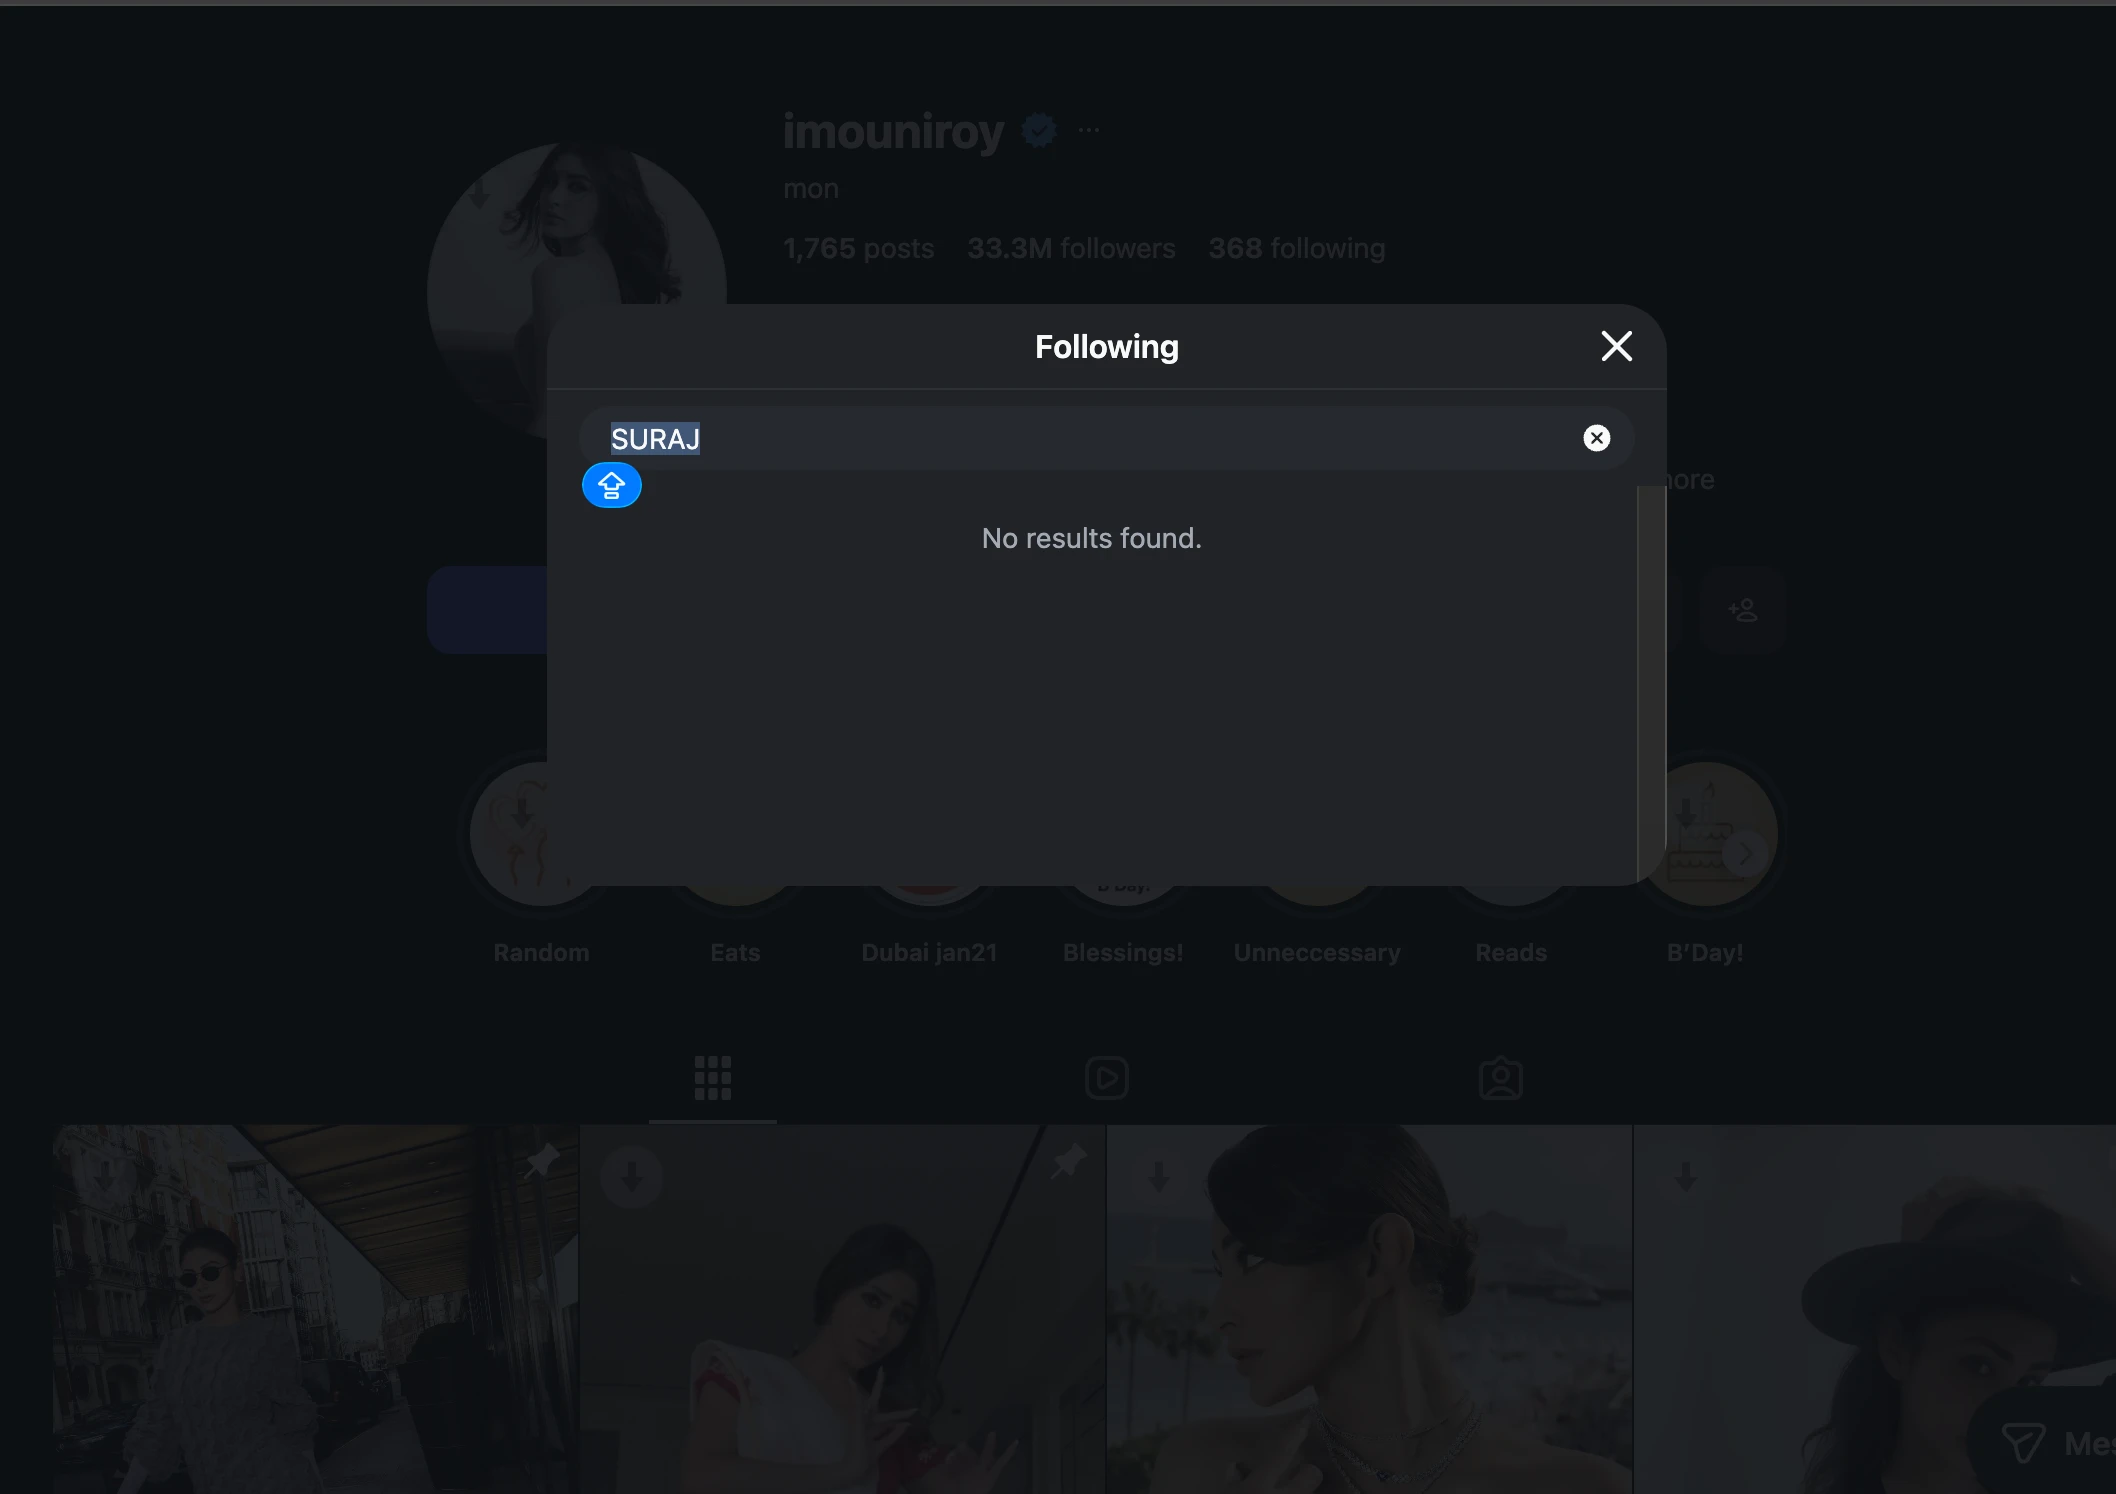Click download arrow on Random highlight
Screen dimensions: 2116x1494
[x=522, y=814]
